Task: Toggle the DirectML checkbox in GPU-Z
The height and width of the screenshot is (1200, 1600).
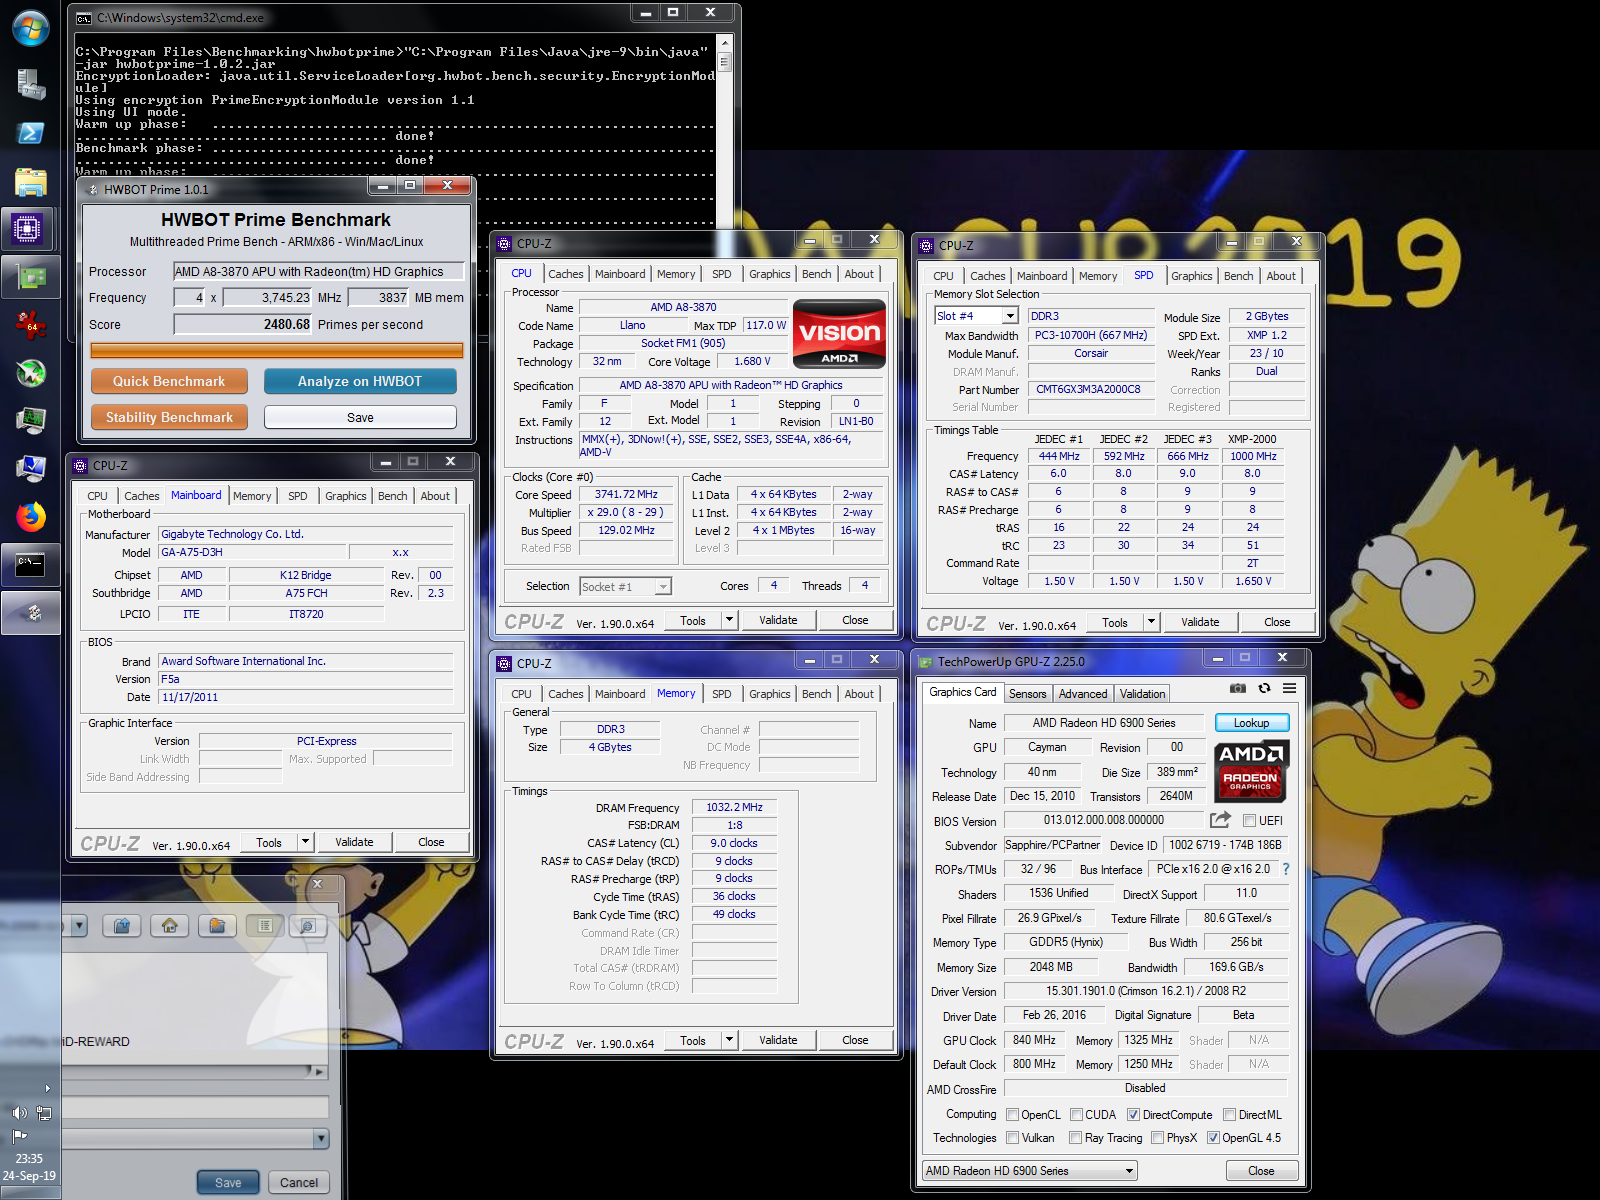Action: click(1229, 1115)
